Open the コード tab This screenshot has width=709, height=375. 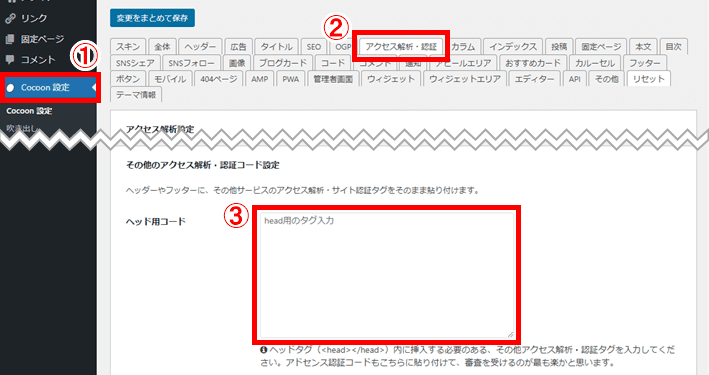pyautogui.click(x=333, y=63)
